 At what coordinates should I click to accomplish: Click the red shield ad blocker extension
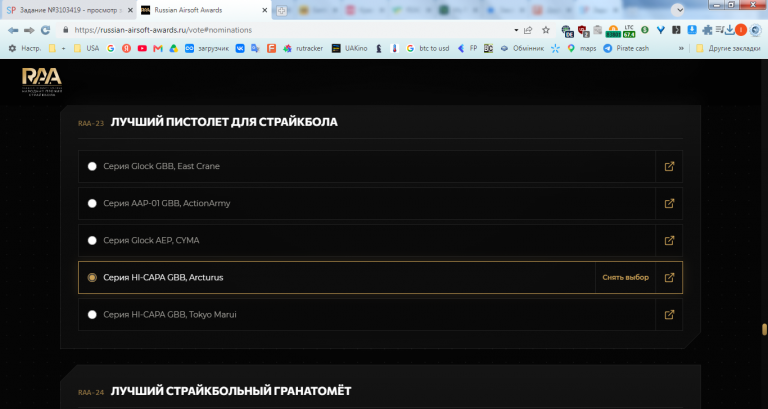click(583, 31)
